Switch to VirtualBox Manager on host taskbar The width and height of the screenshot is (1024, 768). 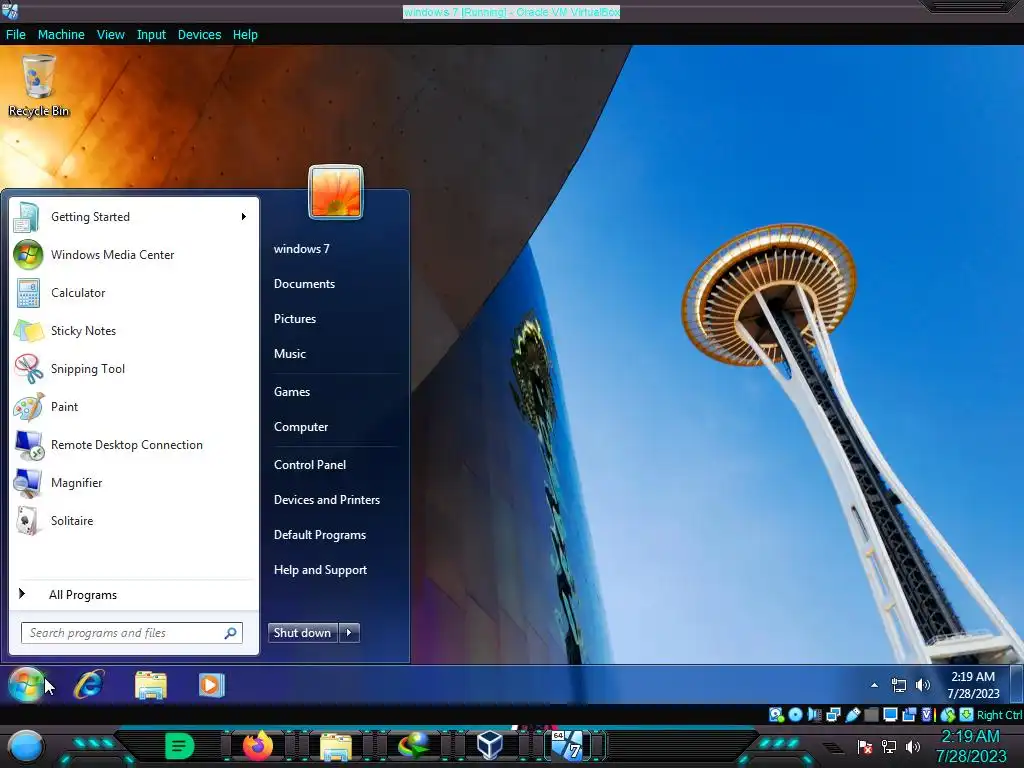coord(490,746)
